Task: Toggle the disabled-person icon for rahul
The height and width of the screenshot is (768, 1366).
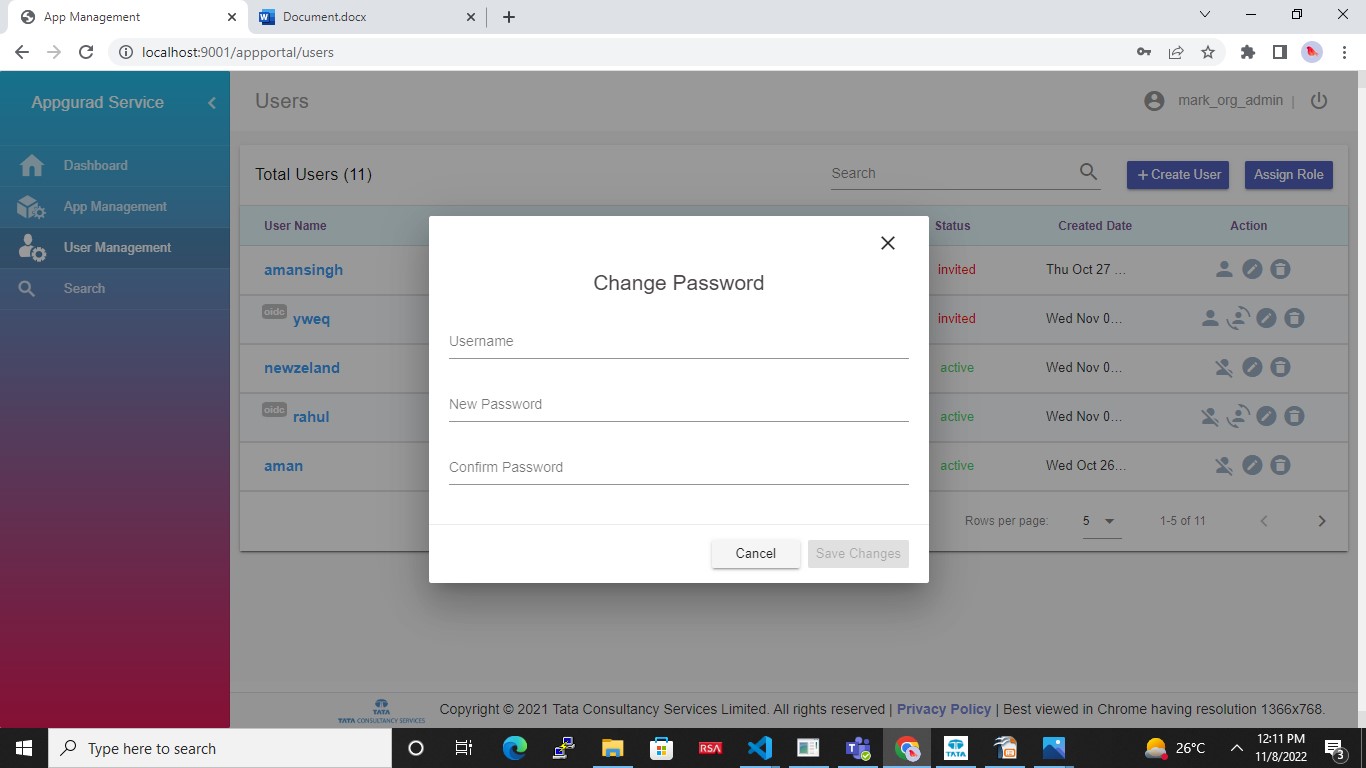Action: coord(1210,416)
